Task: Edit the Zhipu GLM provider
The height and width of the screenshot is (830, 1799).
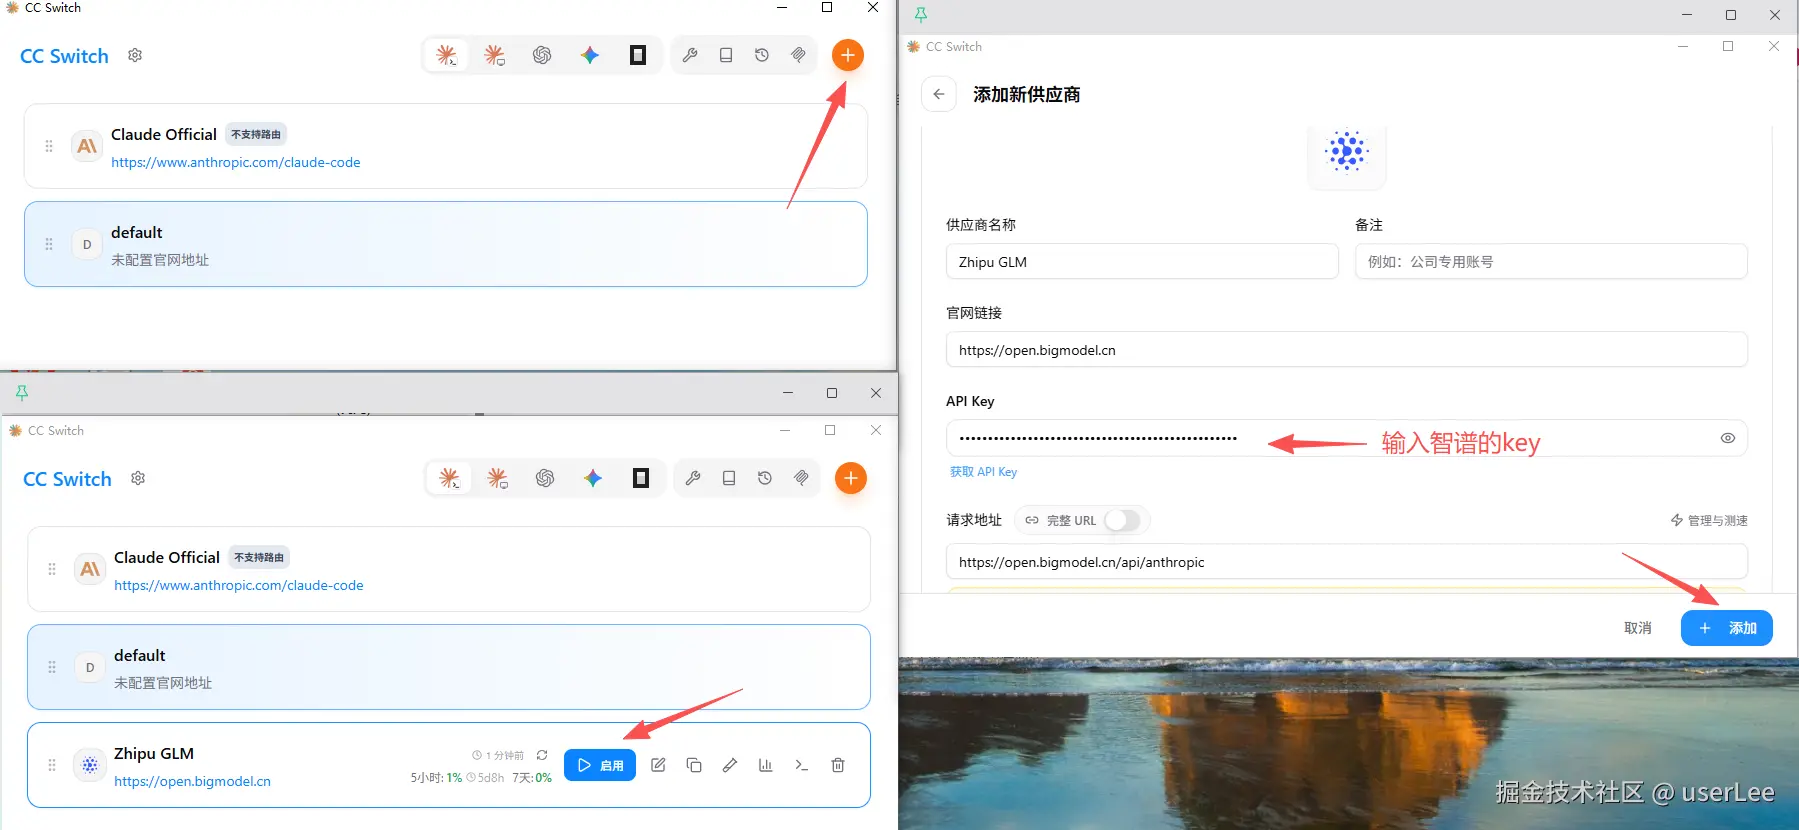Action: click(658, 765)
